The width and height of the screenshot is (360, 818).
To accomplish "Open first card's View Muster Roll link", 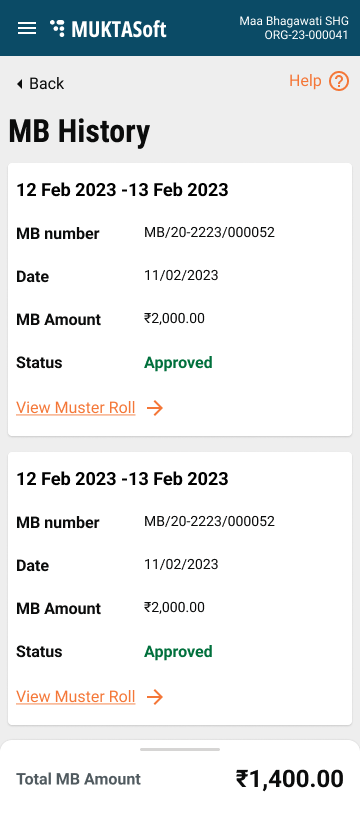I will [x=76, y=408].
